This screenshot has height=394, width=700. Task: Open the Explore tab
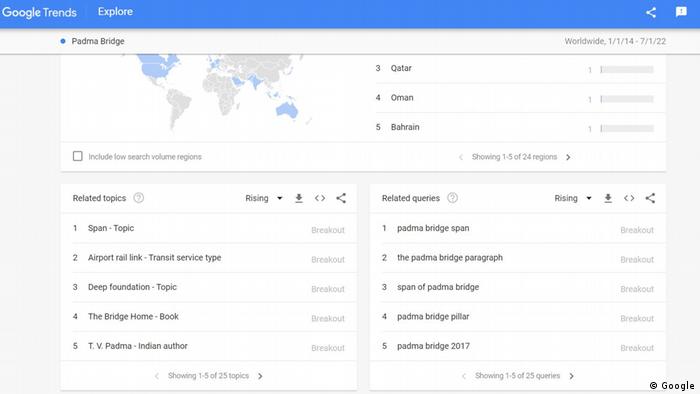pyautogui.click(x=115, y=12)
